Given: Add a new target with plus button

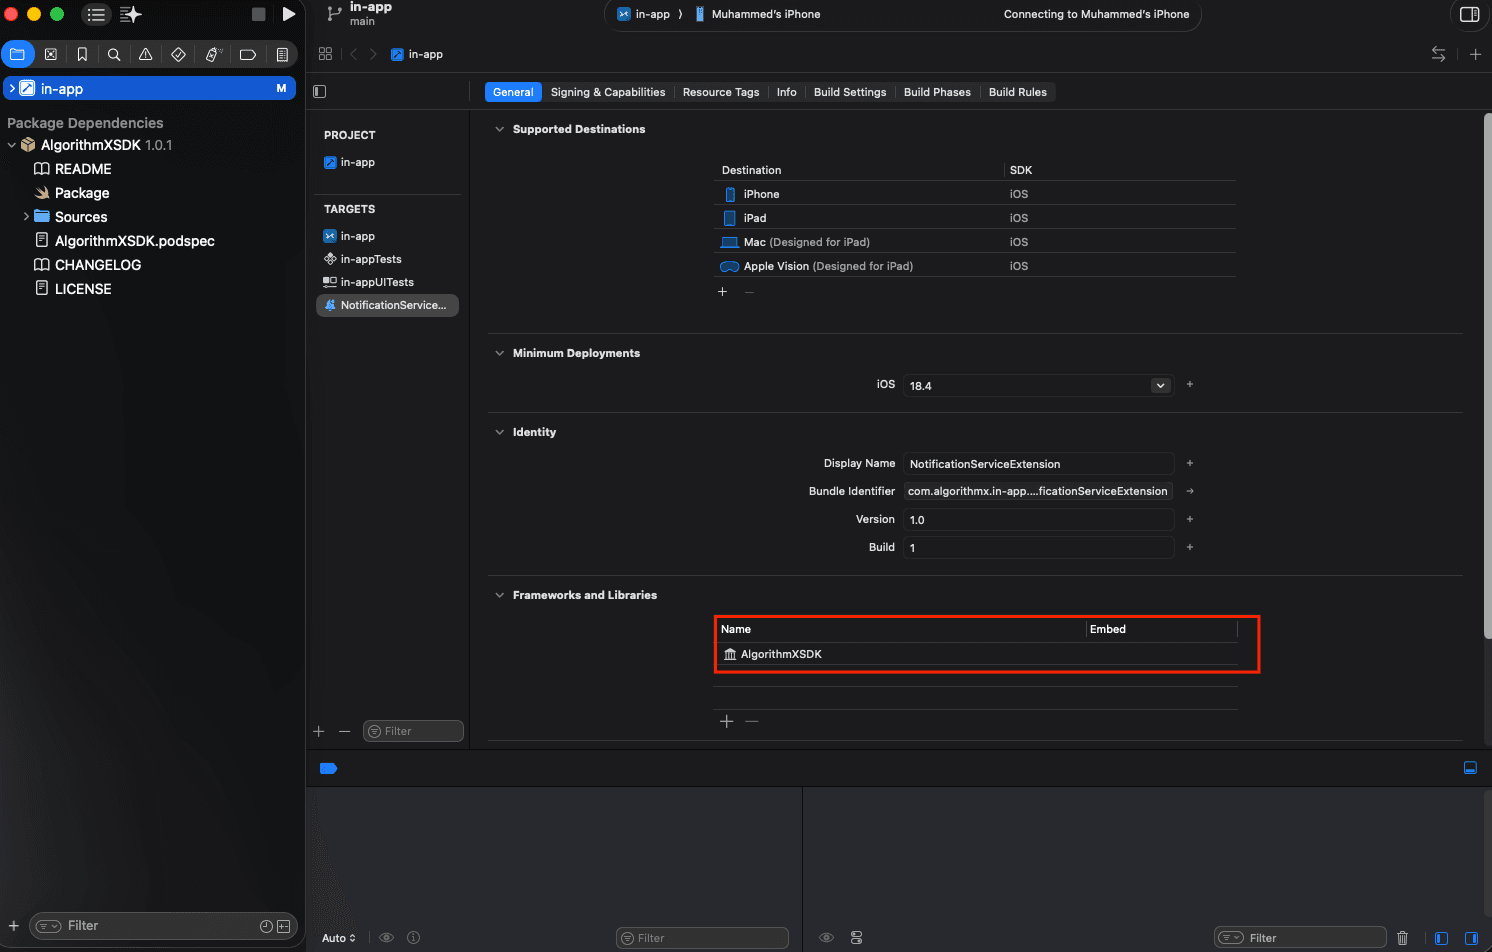Looking at the screenshot, I should (319, 731).
